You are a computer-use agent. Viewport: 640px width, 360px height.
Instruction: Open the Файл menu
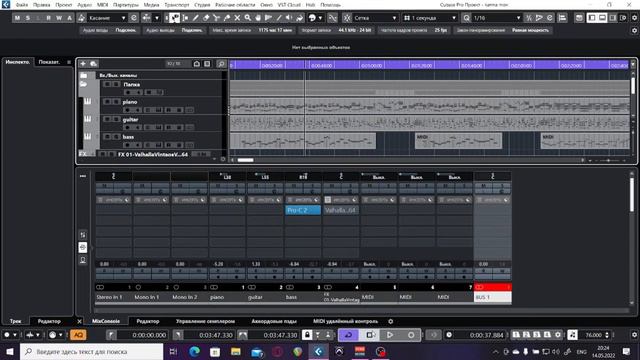[22, 5]
